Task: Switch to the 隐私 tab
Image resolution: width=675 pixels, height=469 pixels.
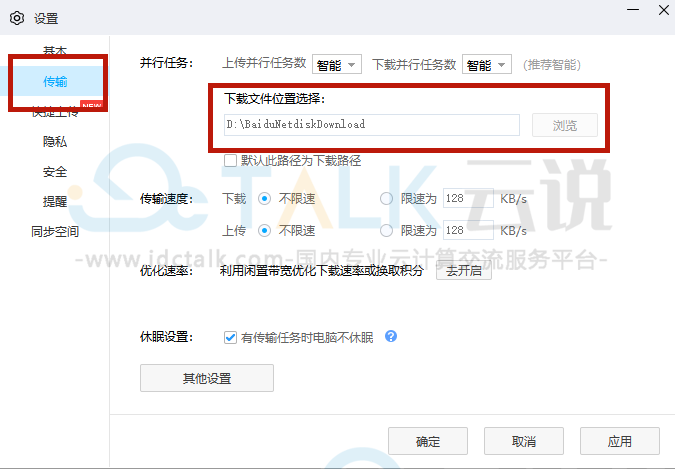Action: coord(55,142)
